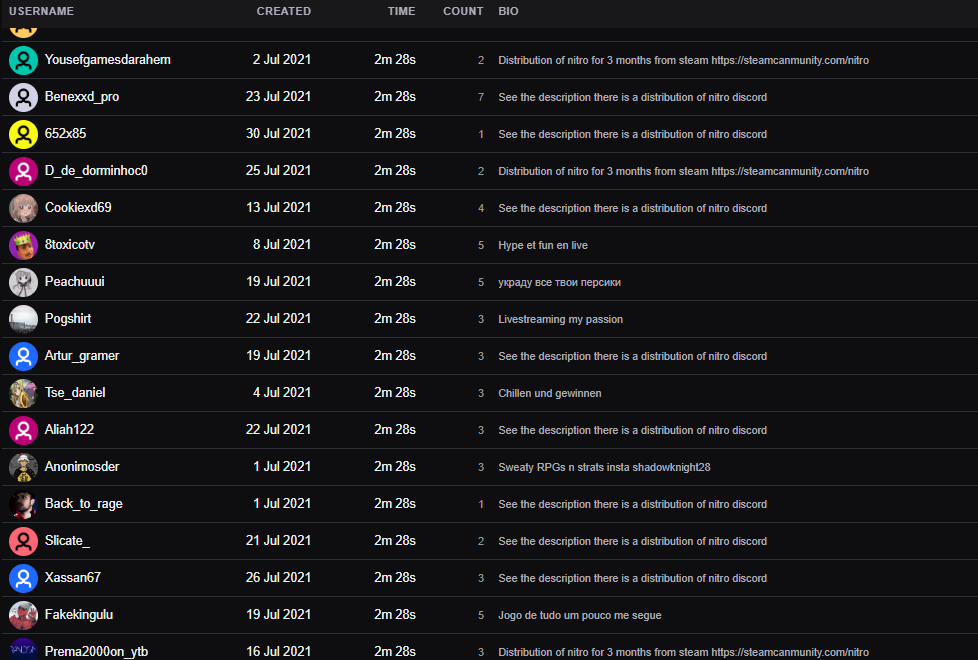Click Cookiexd69's profile picture

[23, 208]
